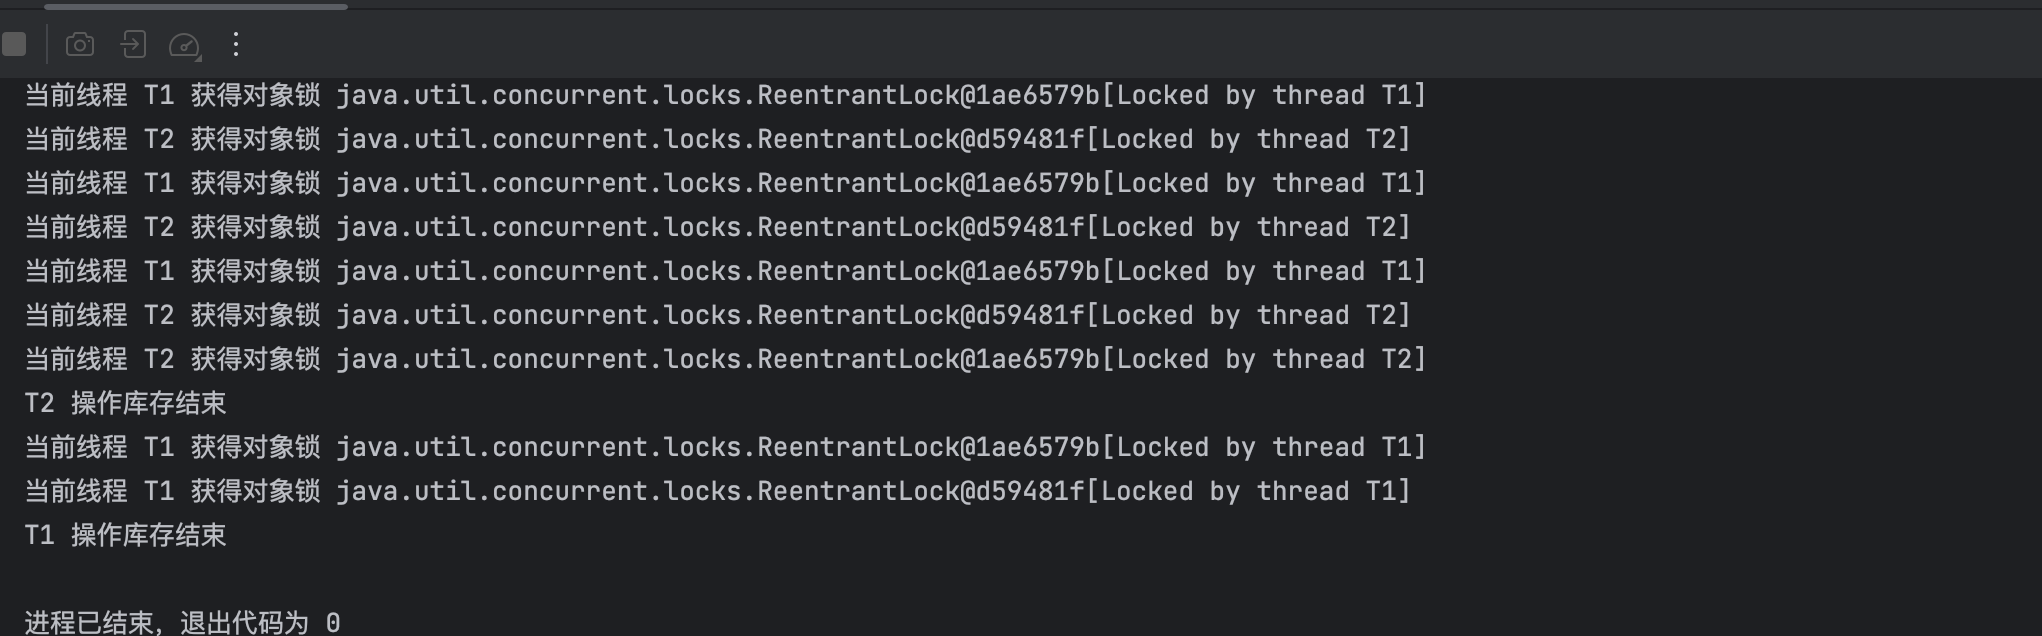The height and width of the screenshot is (636, 2042).
Task: Open the three-dot More options menu
Action: coord(236,43)
